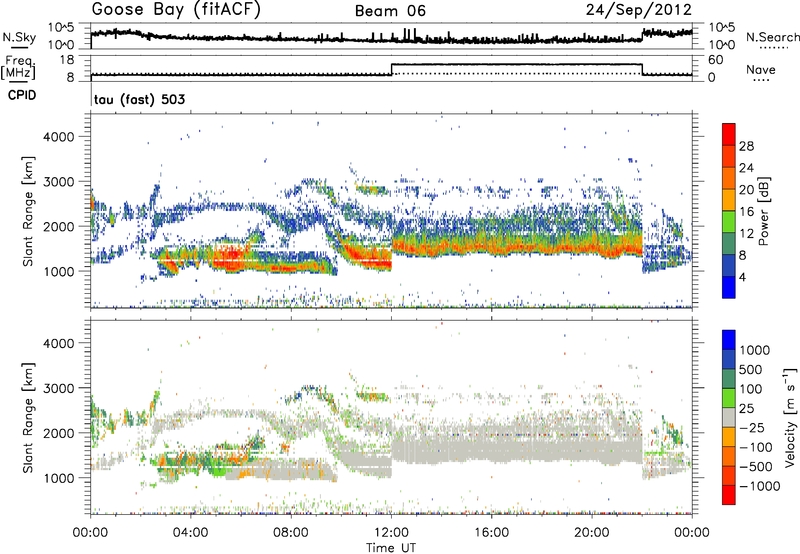Screen dimensions: 800x554
Task: Click the 'Nave' legend label
Action: [x=761, y=69]
